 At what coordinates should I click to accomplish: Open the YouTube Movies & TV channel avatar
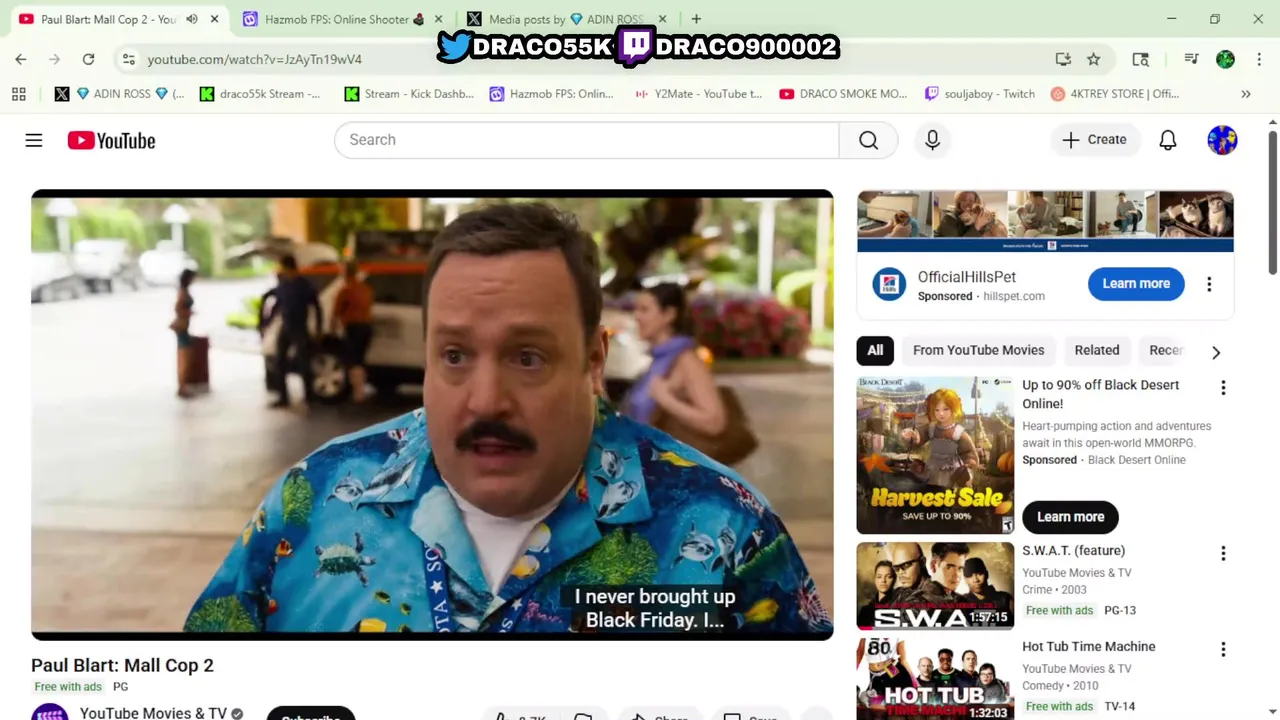pos(50,712)
